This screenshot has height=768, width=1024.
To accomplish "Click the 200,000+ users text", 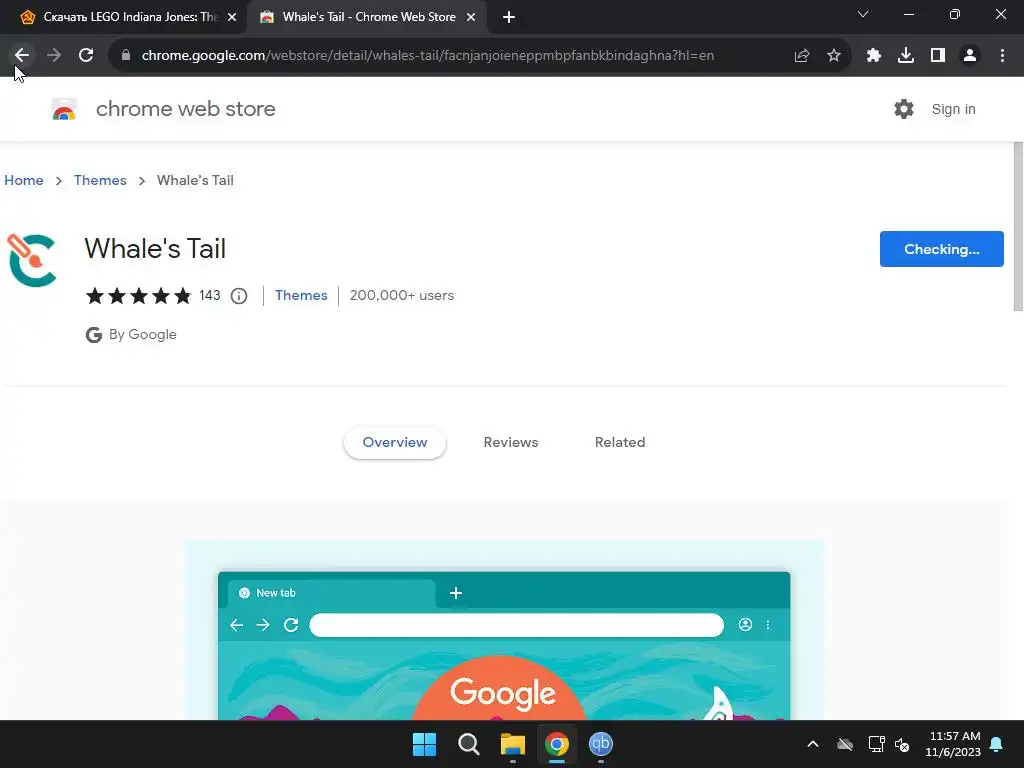I will (x=402, y=295).
